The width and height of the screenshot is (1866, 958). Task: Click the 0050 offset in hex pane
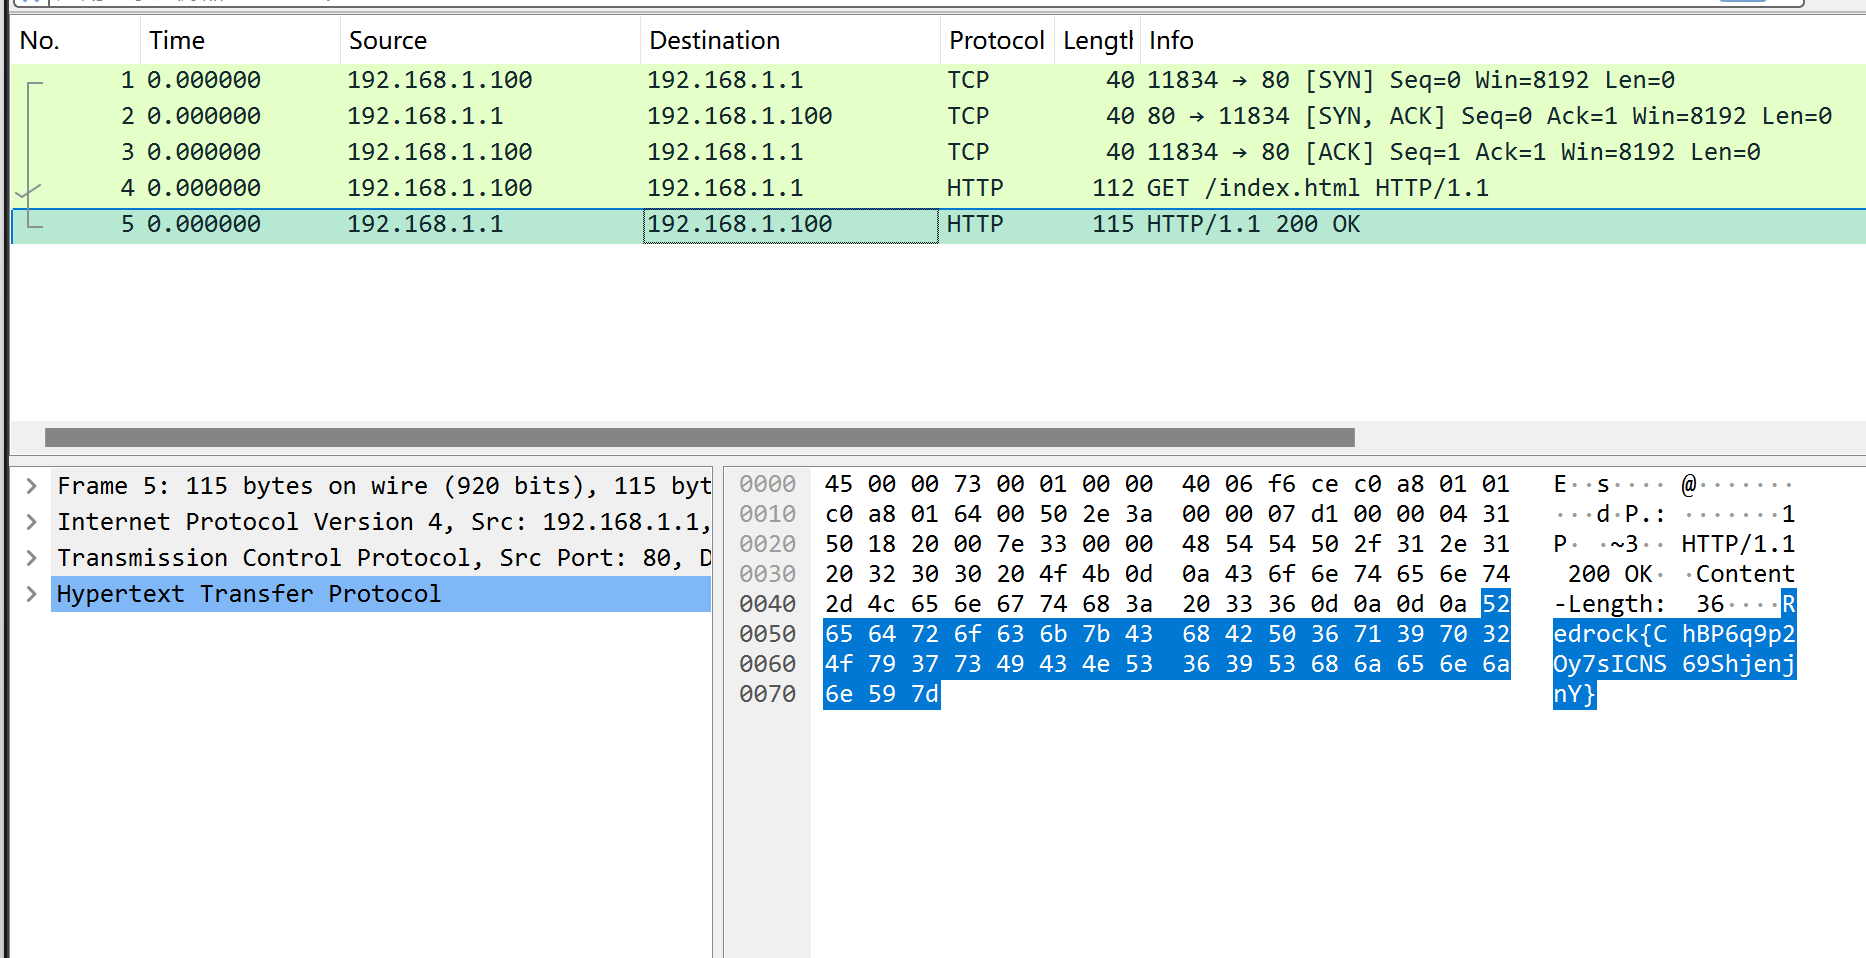[x=767, y=634]
